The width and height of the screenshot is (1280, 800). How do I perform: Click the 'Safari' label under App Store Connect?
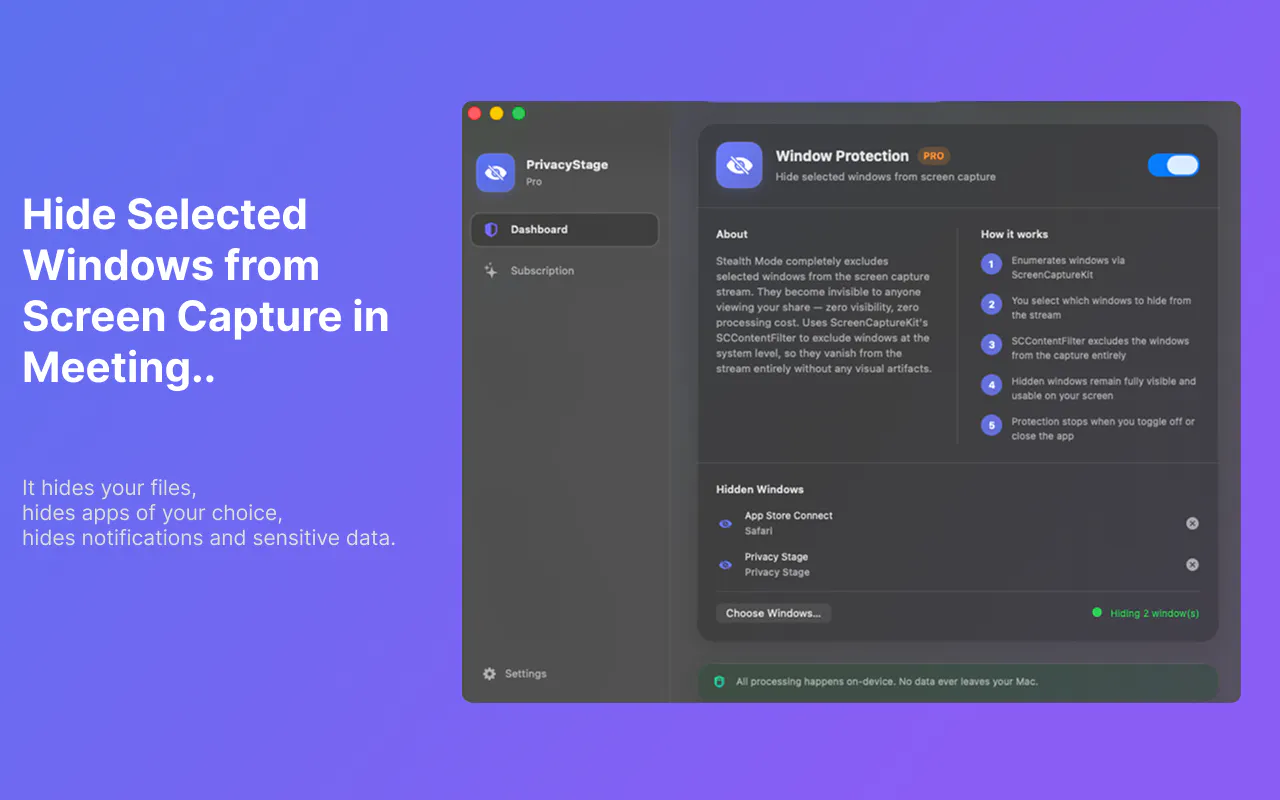click(x=758, y=531)
